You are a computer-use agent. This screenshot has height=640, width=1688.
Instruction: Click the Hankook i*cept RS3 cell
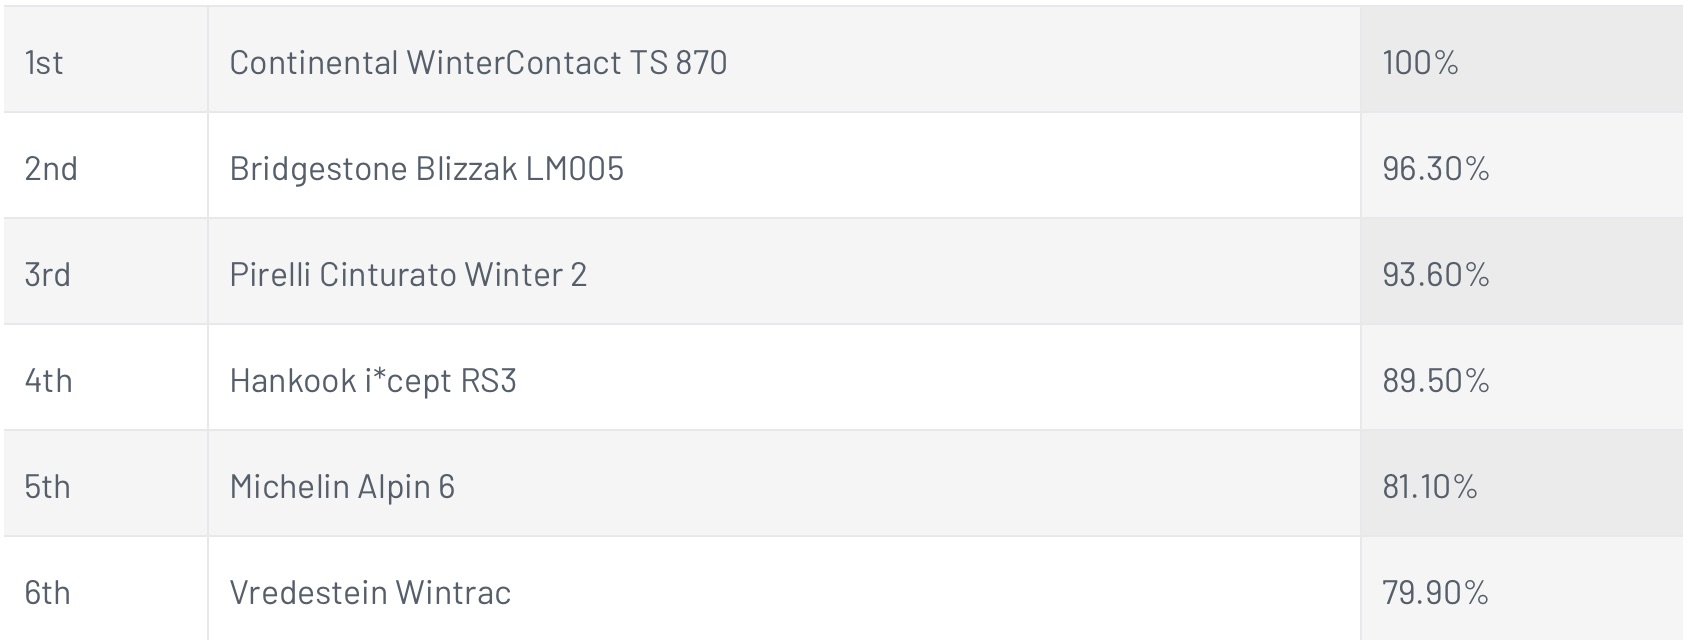[784, 378]
